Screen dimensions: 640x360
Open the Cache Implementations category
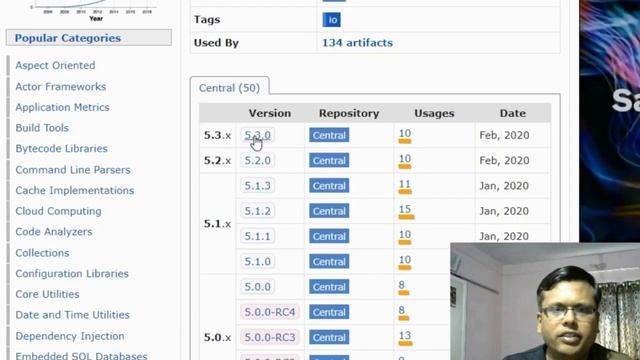click(75, 190)
